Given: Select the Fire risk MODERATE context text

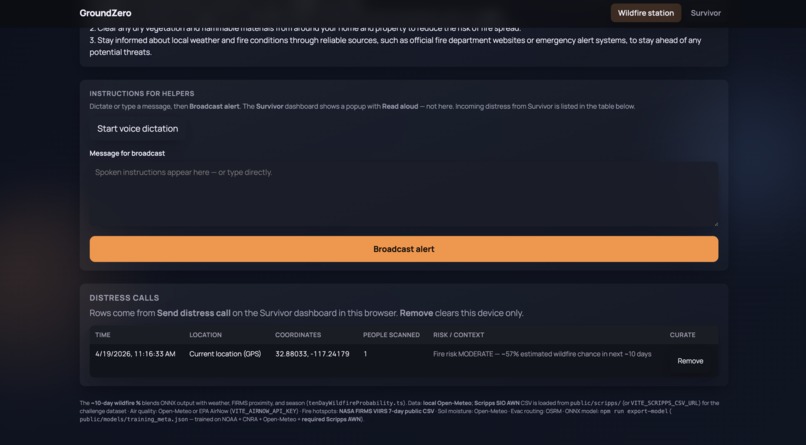Looking at the screenshot, I should [542, 354].
